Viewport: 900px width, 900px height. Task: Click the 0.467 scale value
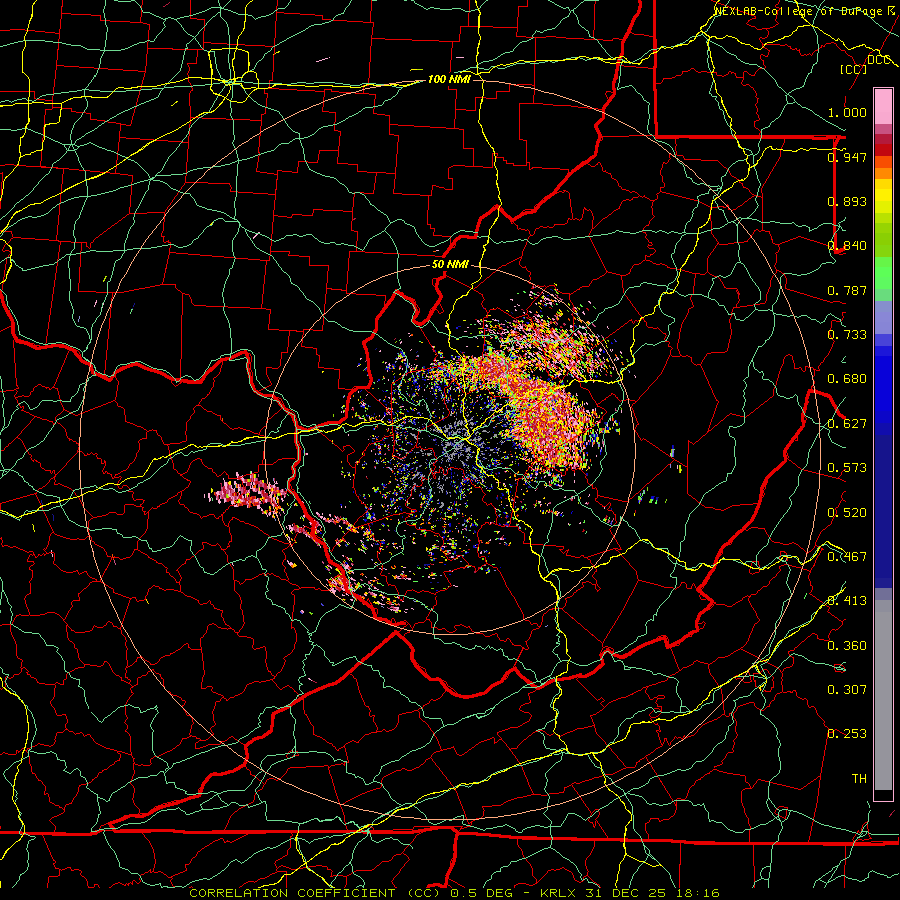[847, 557]
